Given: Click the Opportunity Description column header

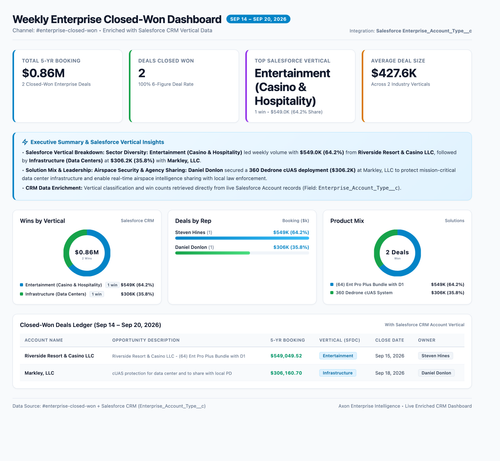Looking at the screenshot, I should [x=146, y=340].
